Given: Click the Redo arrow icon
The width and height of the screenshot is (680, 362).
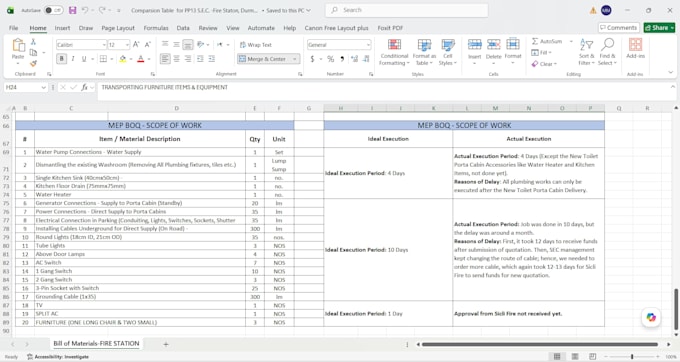Looking at the screenshot, I should click(102, 10).
